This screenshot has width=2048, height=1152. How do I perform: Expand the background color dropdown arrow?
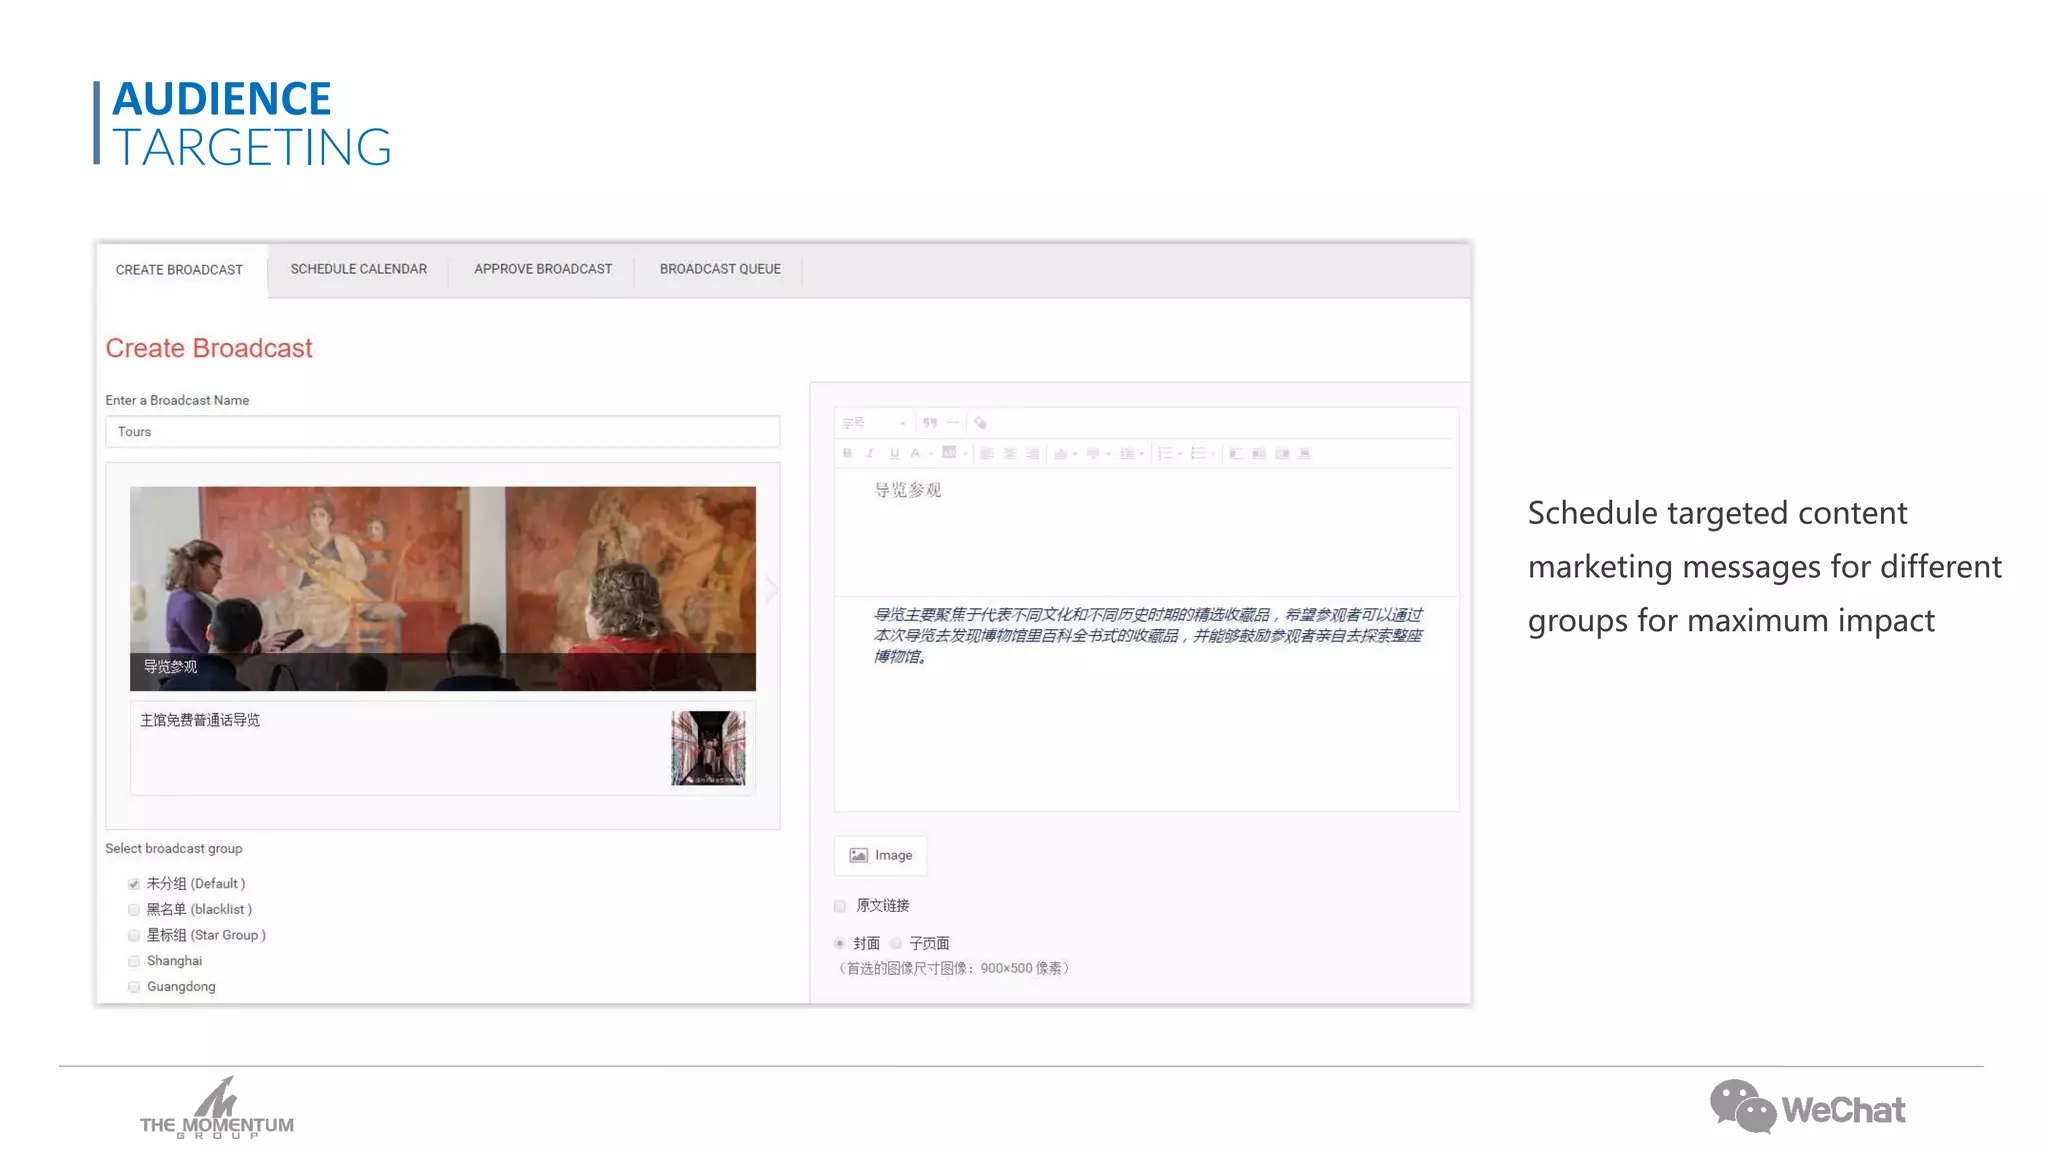pyautogui.click(x=965, y=454)
